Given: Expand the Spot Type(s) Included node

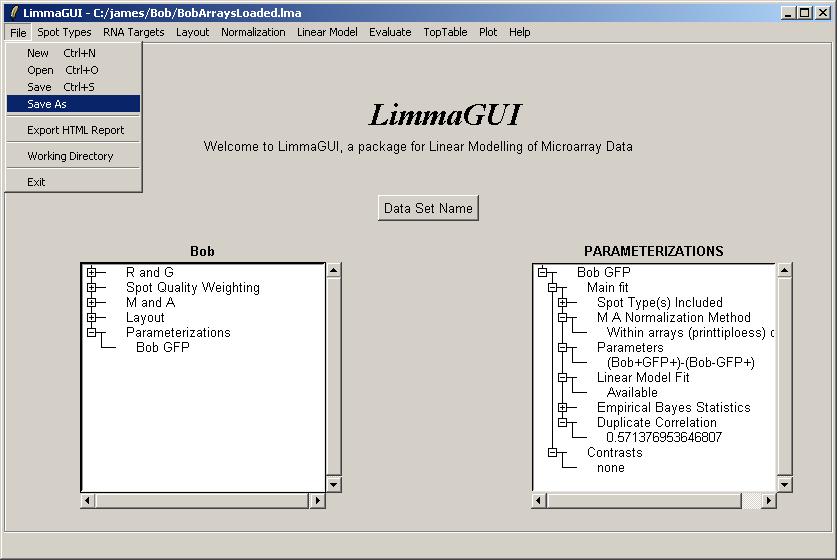Looking at the screenshot, I should pyautogui.click(x=562, y=302).
